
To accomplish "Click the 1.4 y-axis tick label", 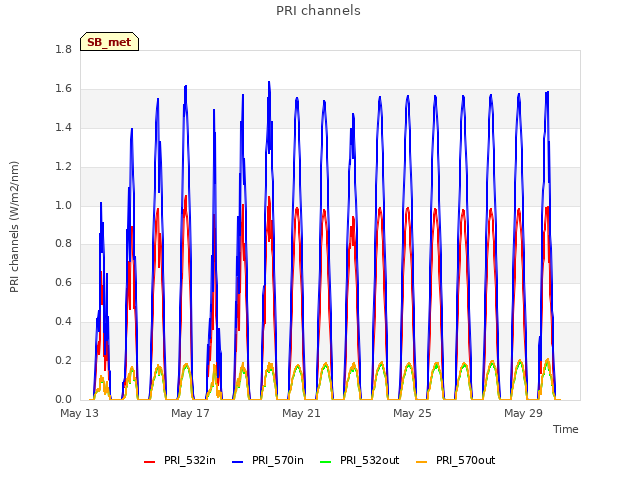I will (64, 127).
